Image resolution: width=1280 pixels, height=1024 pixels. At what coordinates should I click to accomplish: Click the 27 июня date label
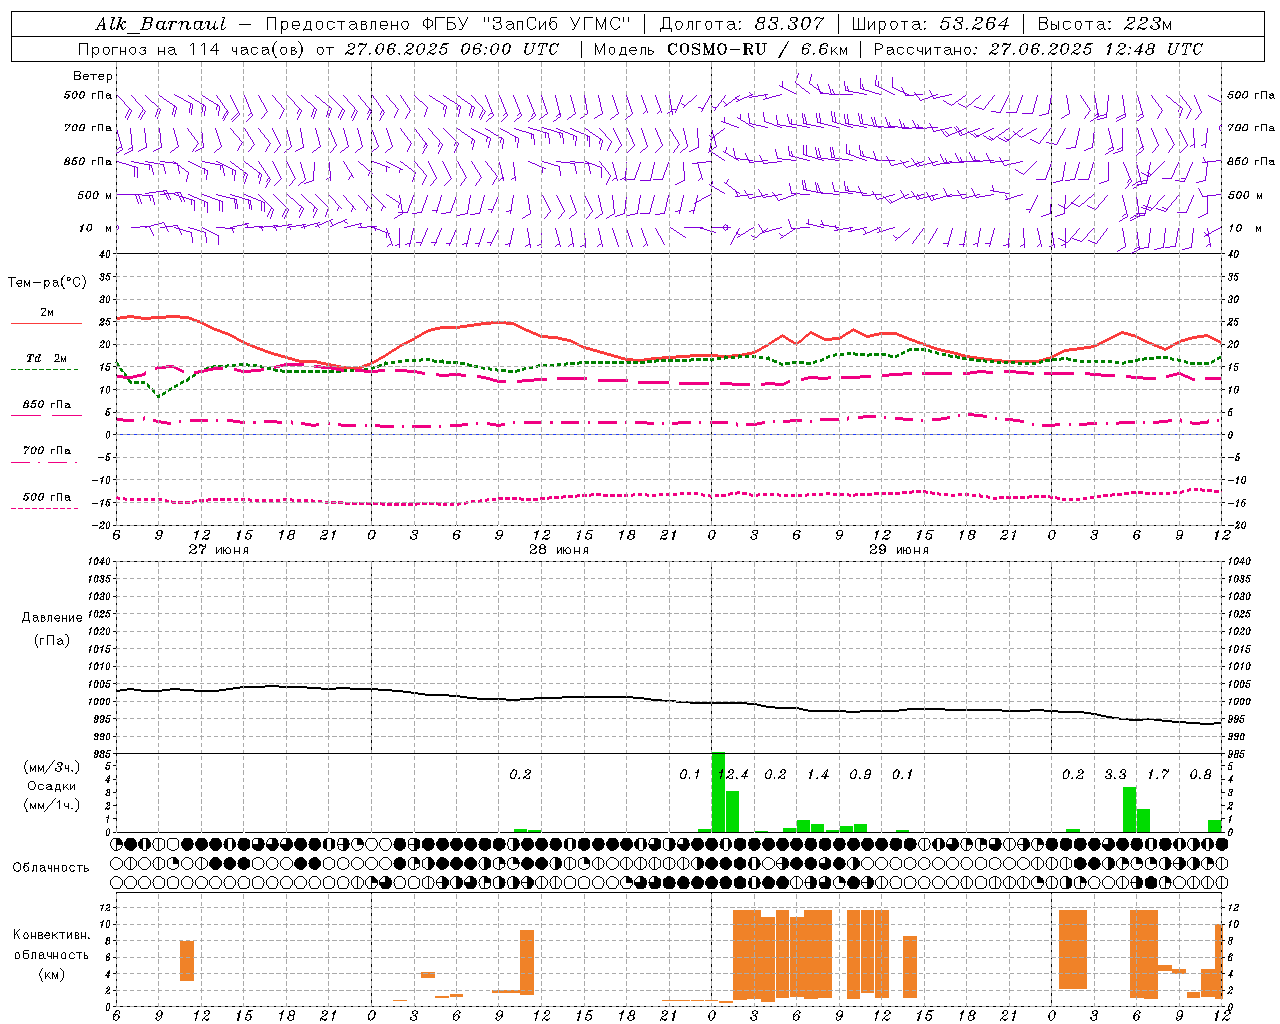point(219,550)
